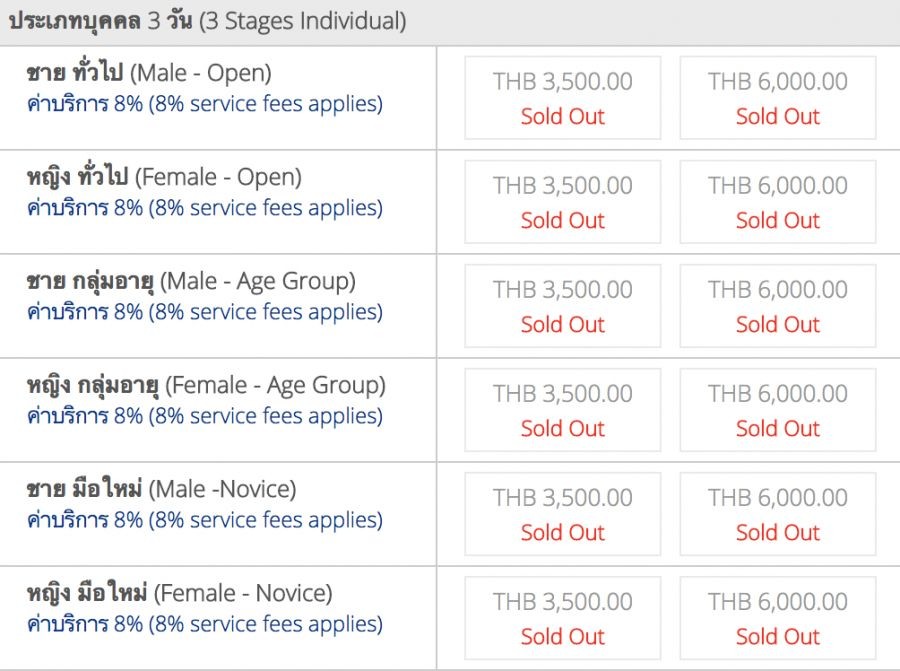Open the Female - Novice category title

180,594
